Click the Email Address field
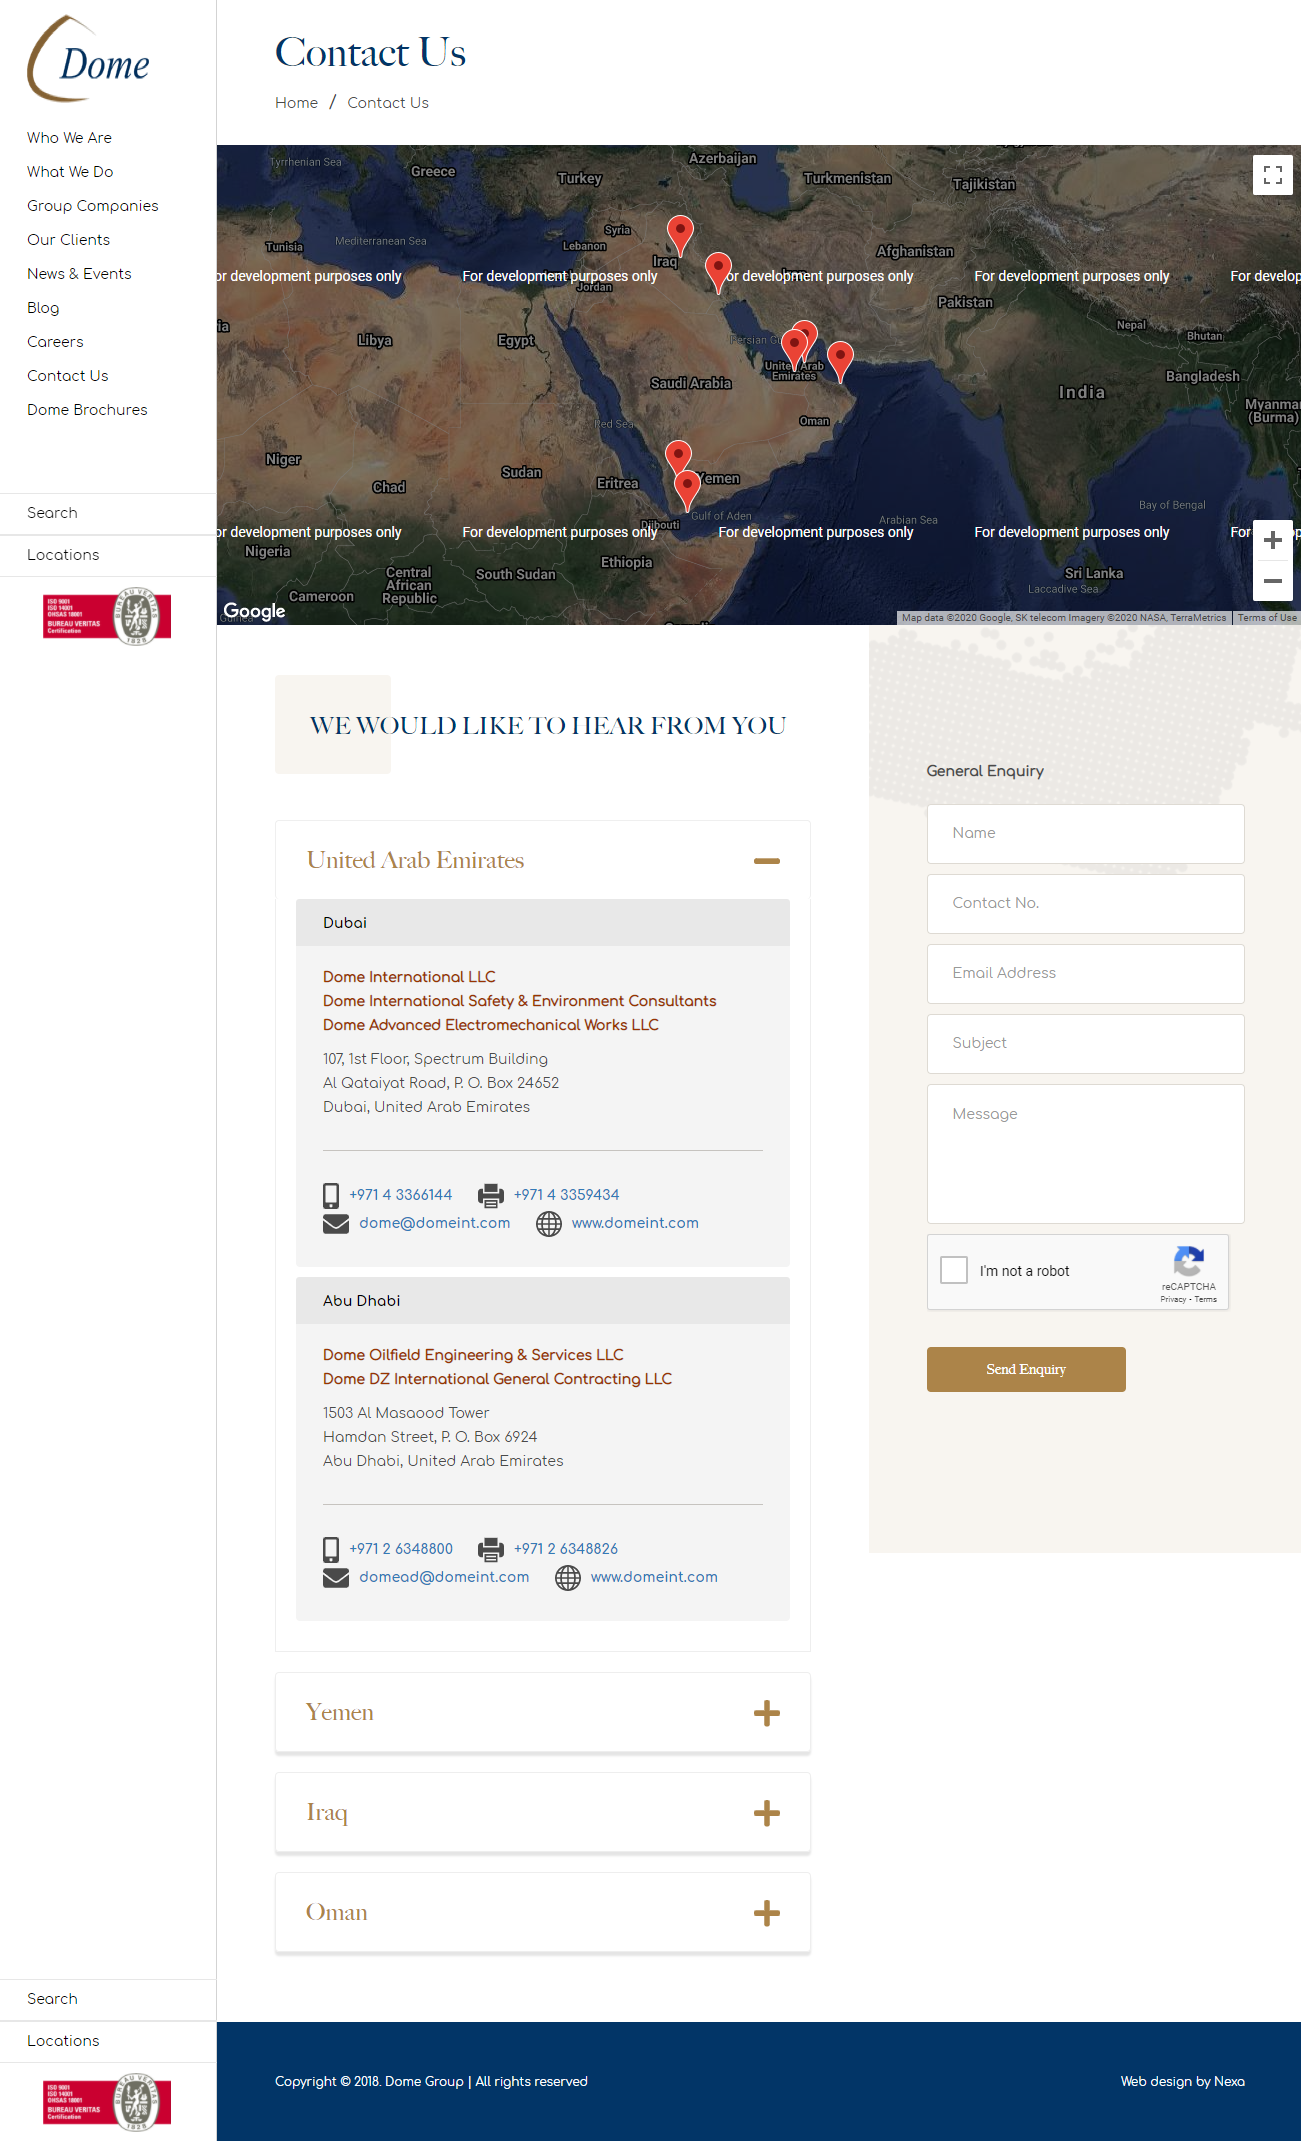Screen dimensions: 1301x2141 click(1085, 974)
